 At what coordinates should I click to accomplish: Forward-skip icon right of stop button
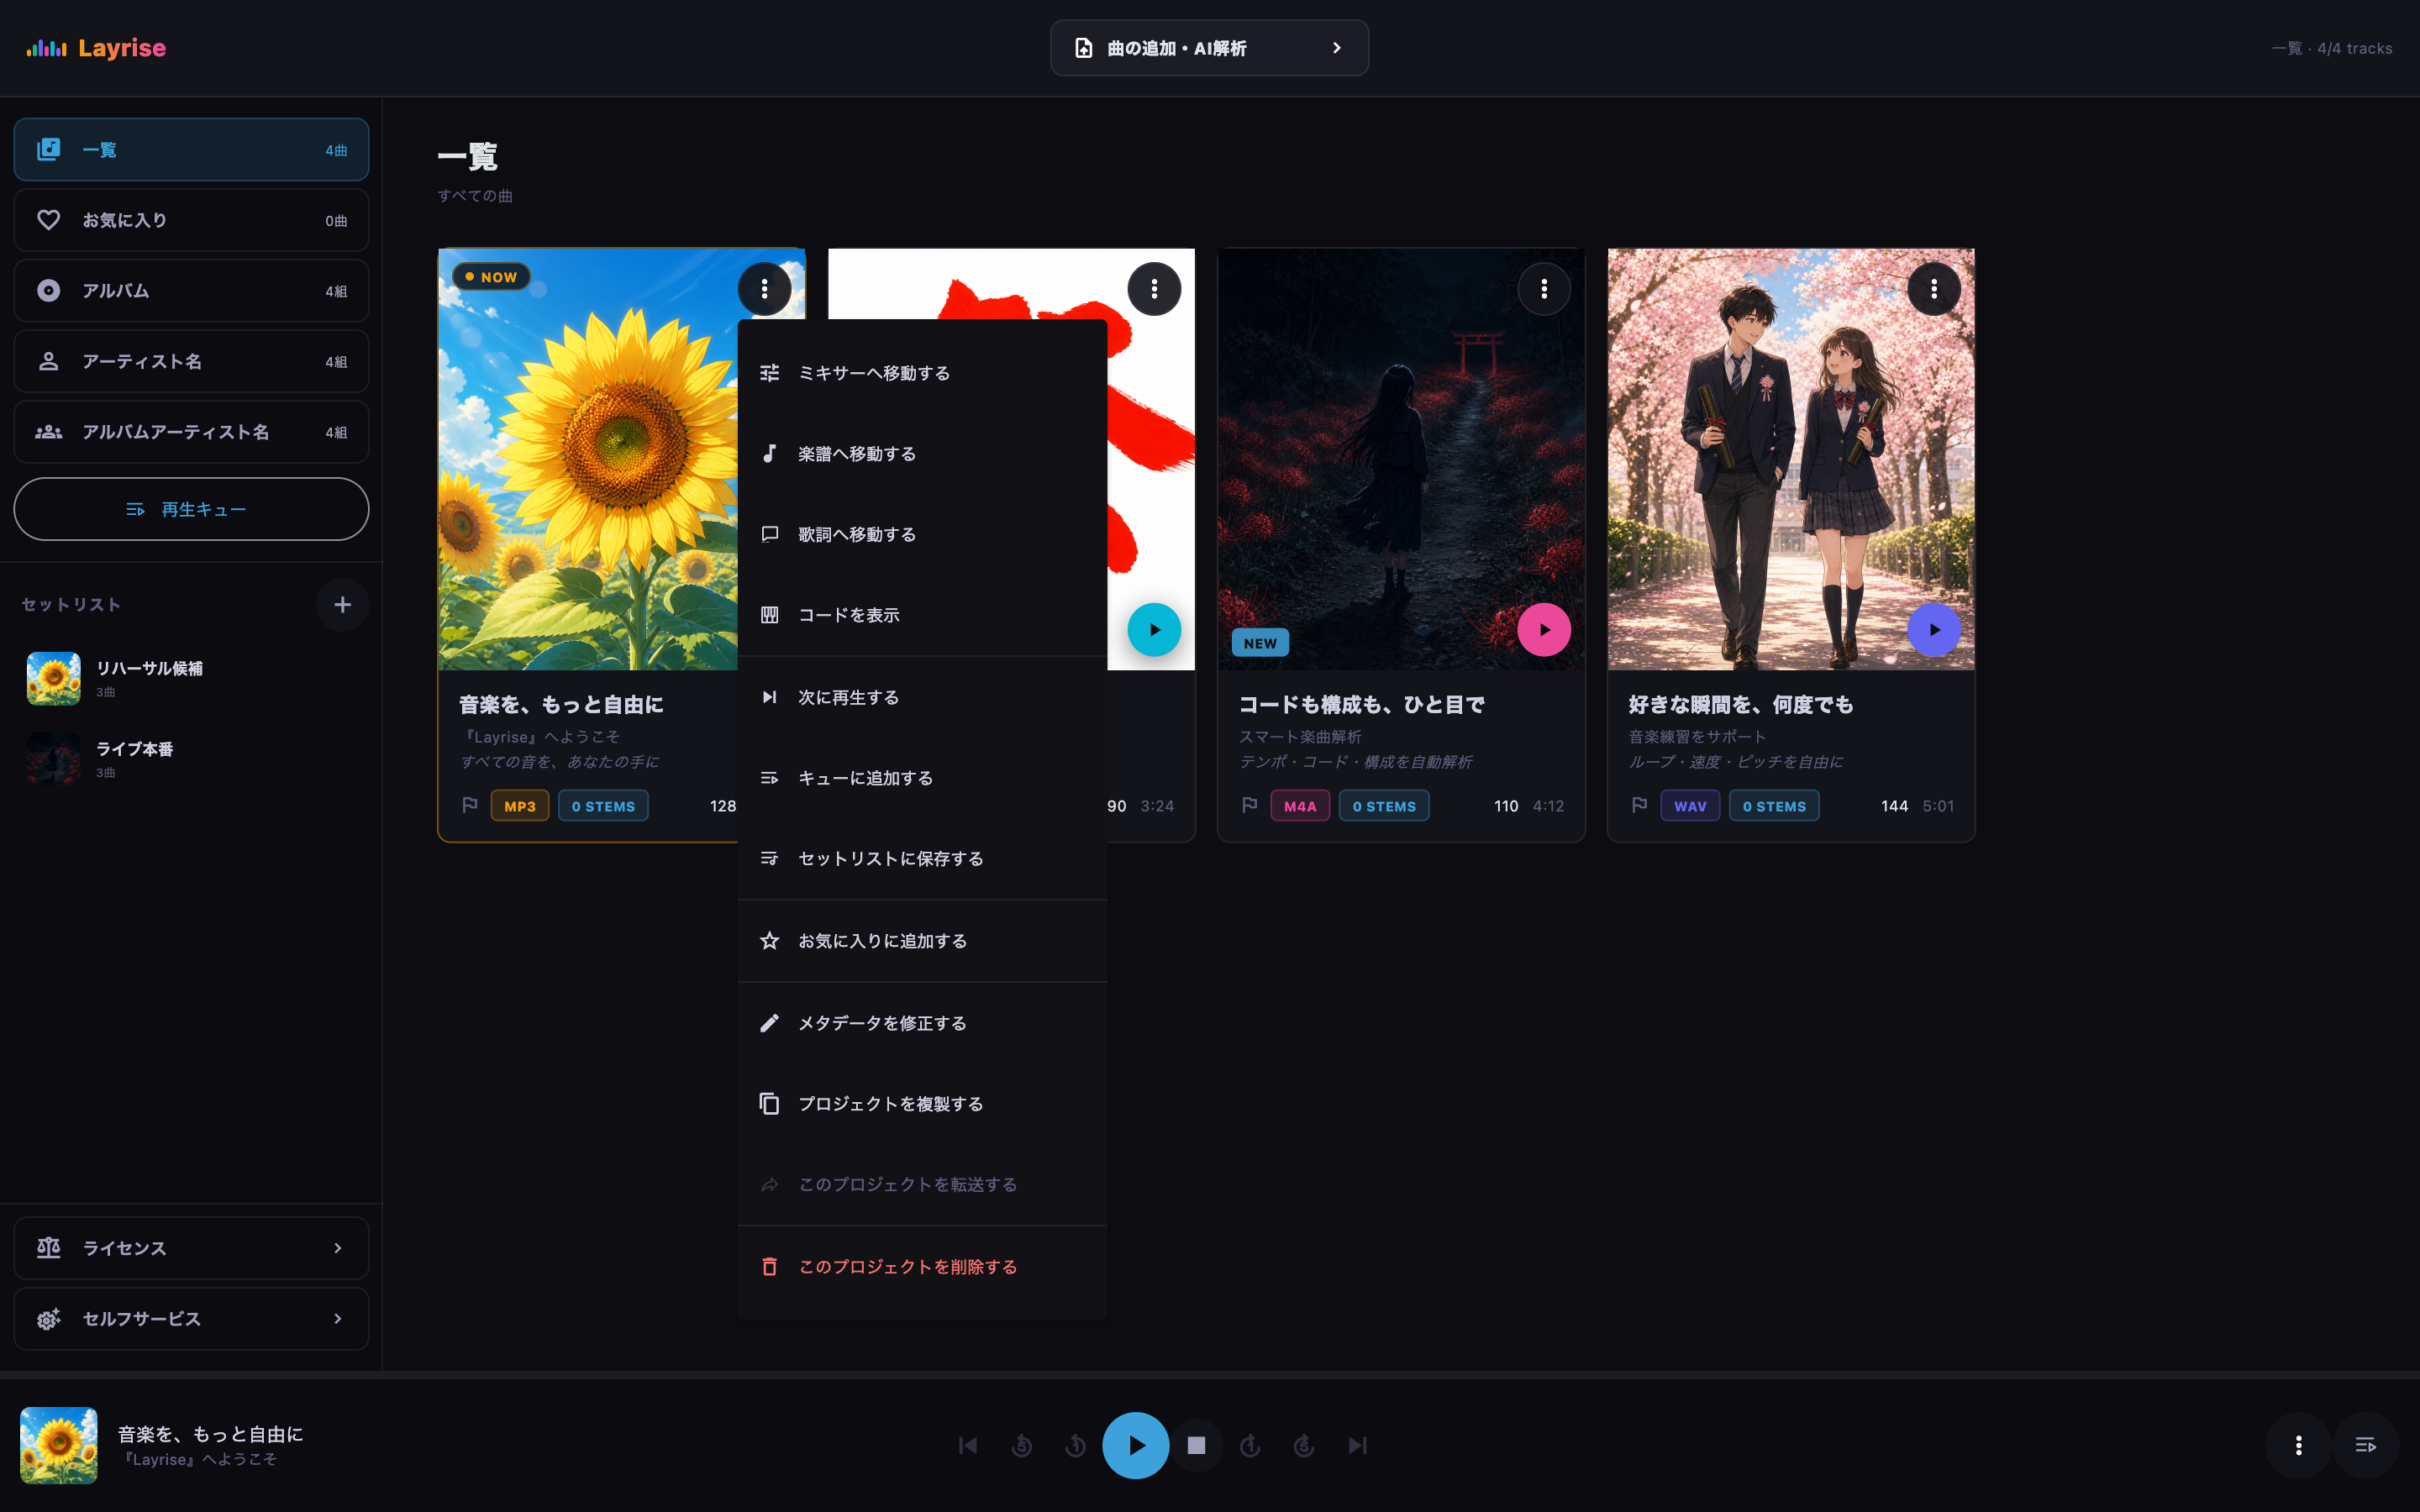pyautogui.click(x=1250, y=1445)
